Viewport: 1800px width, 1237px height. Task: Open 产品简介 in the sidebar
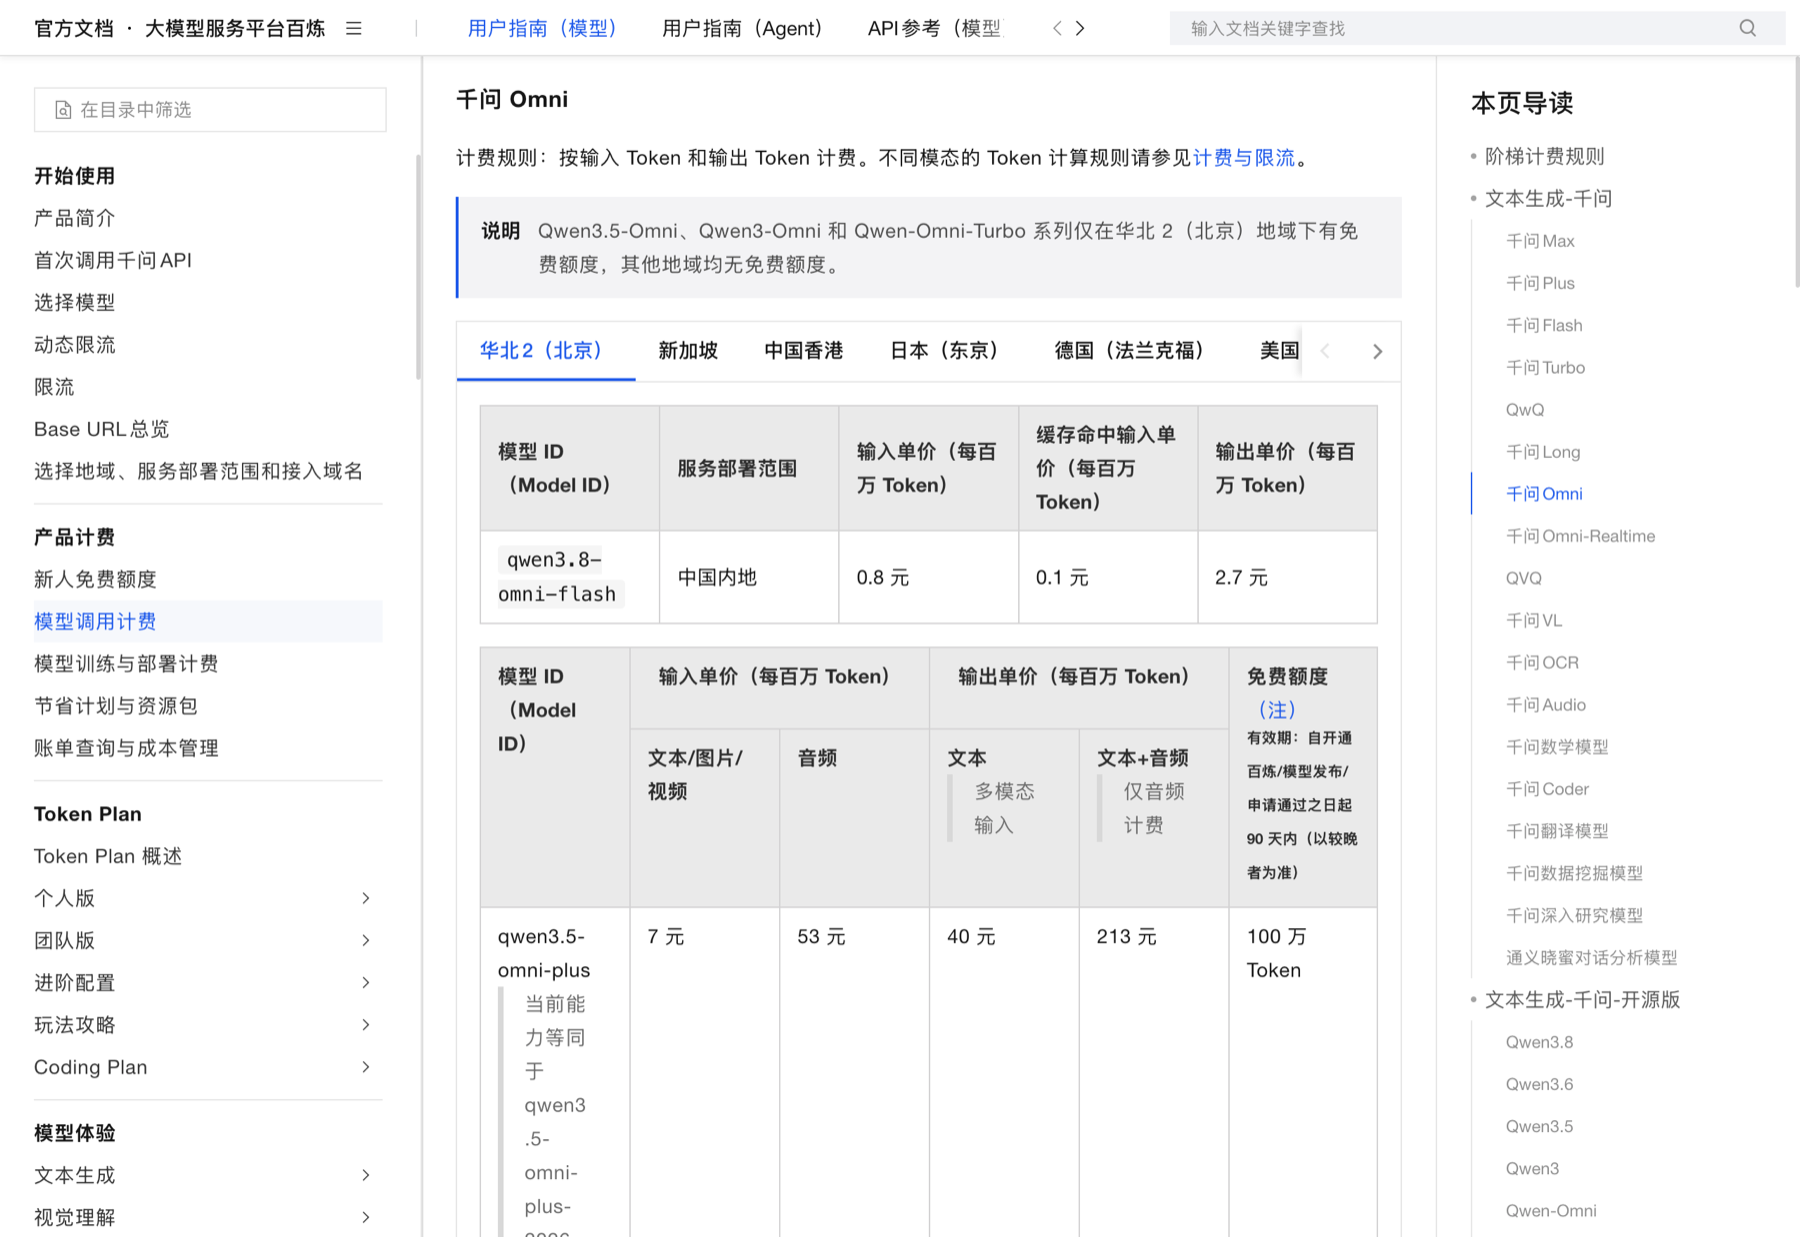tap(75, 218)
